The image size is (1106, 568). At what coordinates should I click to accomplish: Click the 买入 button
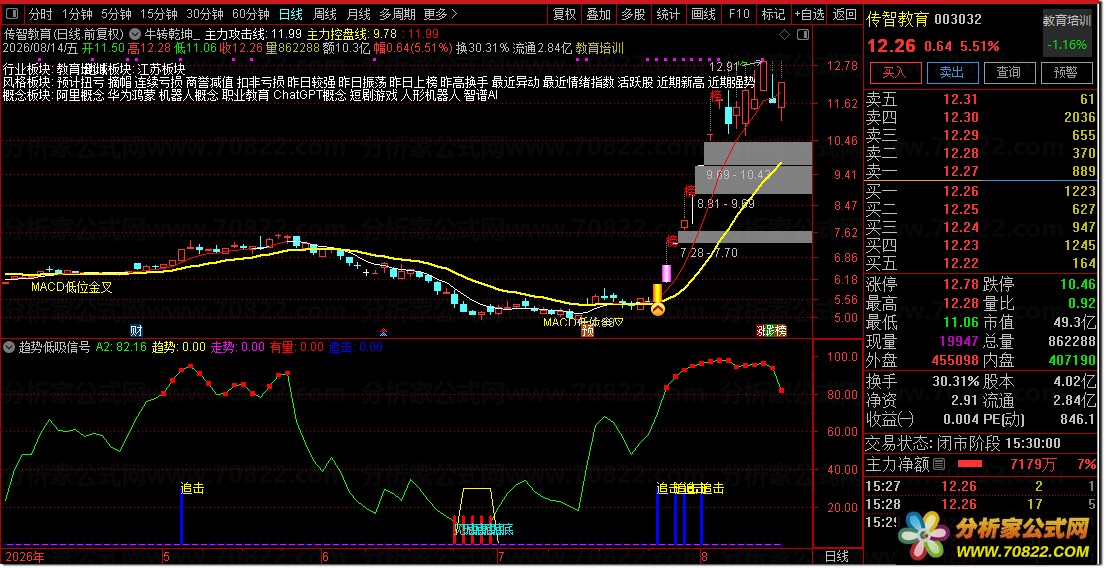pyautogui.click(x=894, y=72)
